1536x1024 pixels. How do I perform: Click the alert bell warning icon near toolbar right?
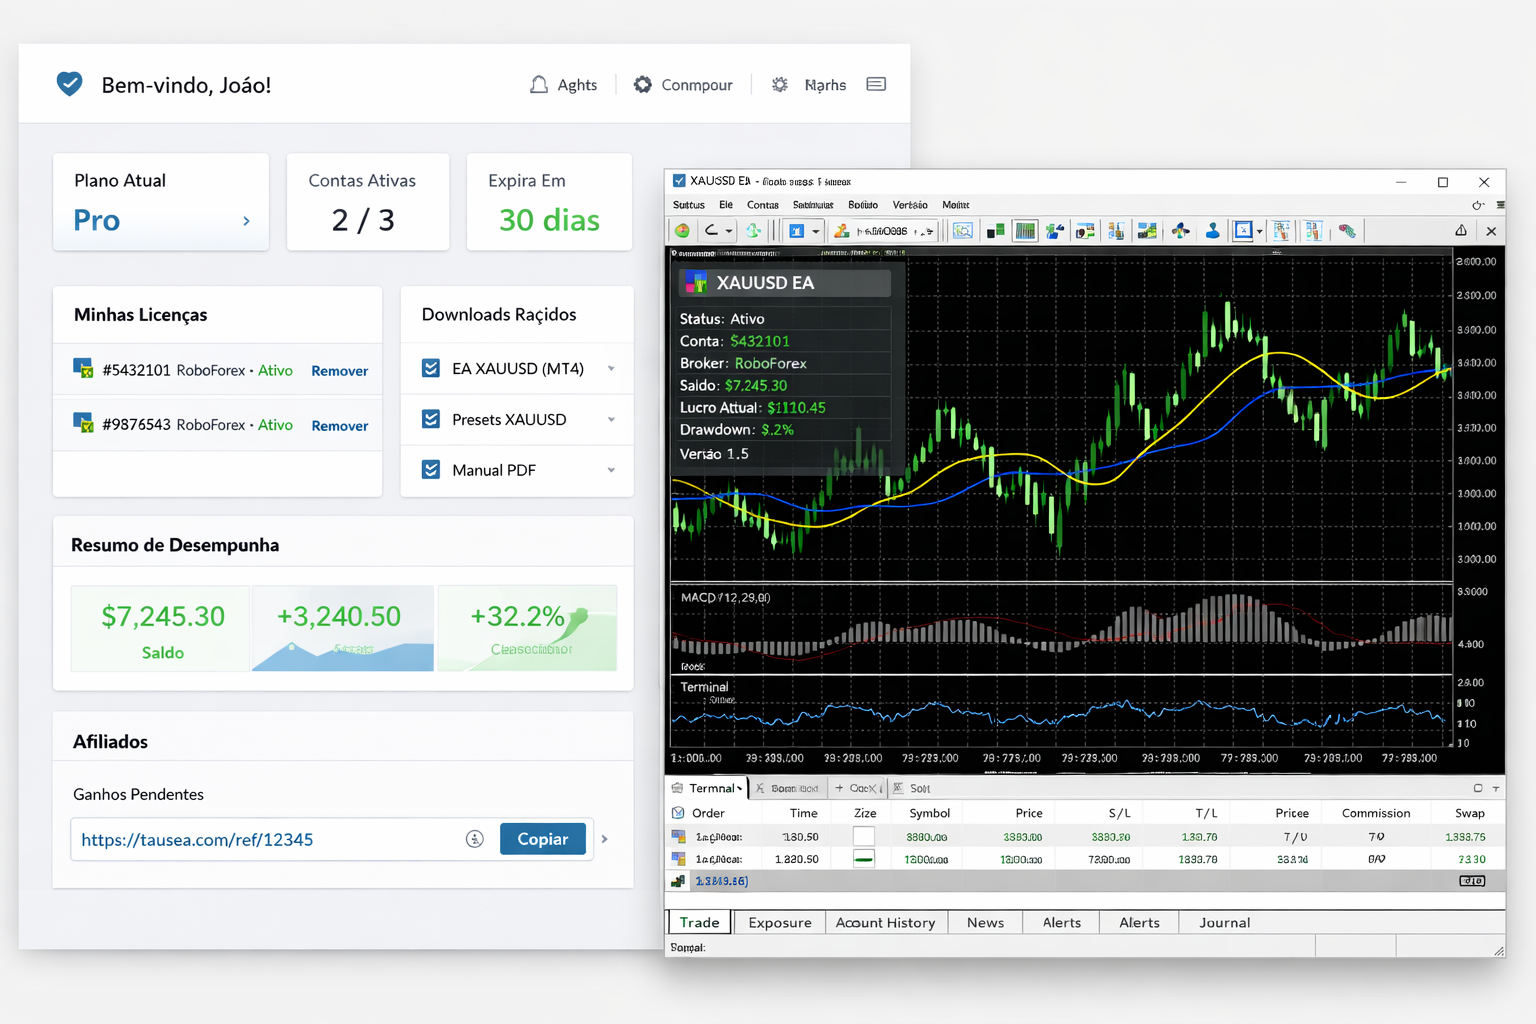click(1460, 231)
